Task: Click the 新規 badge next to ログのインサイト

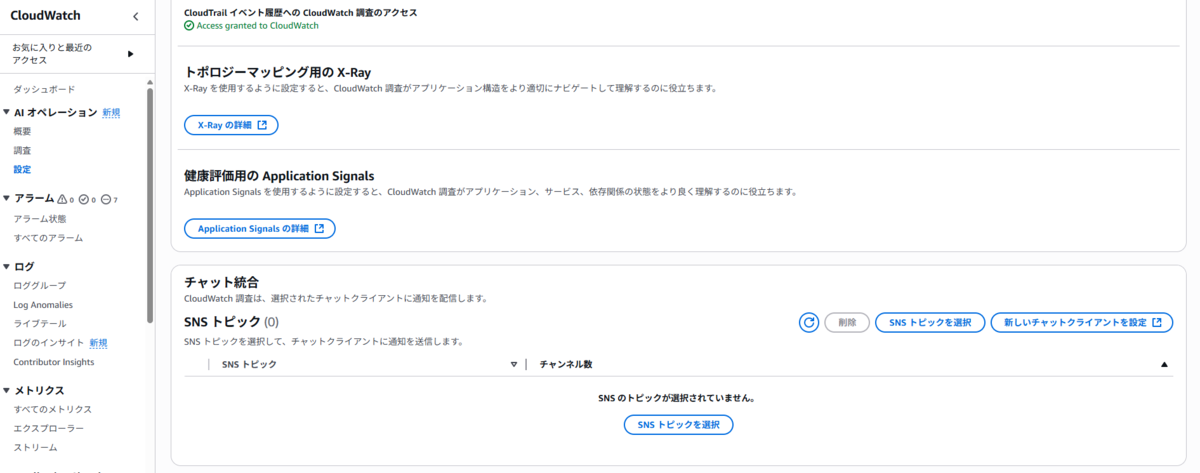Action: pos(98,343)
